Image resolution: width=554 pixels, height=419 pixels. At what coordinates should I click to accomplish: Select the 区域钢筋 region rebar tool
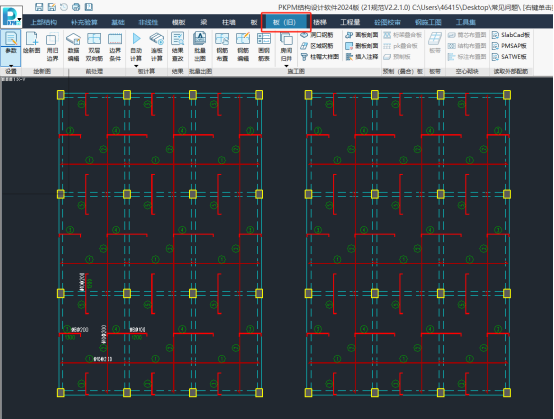tap(317, 46)
